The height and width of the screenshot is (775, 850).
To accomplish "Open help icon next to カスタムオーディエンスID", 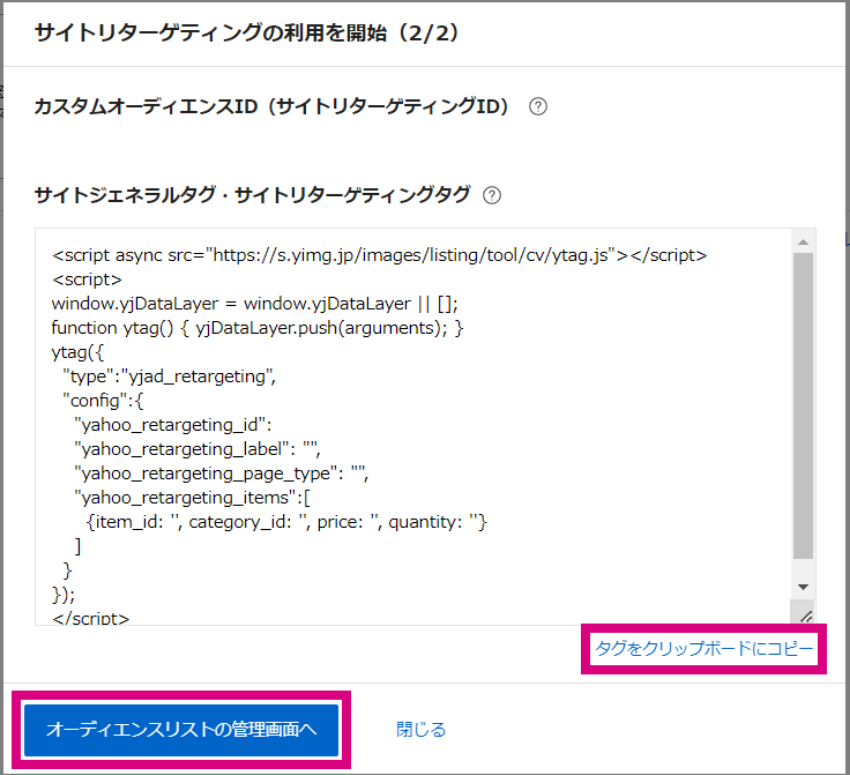I will 538,106.
